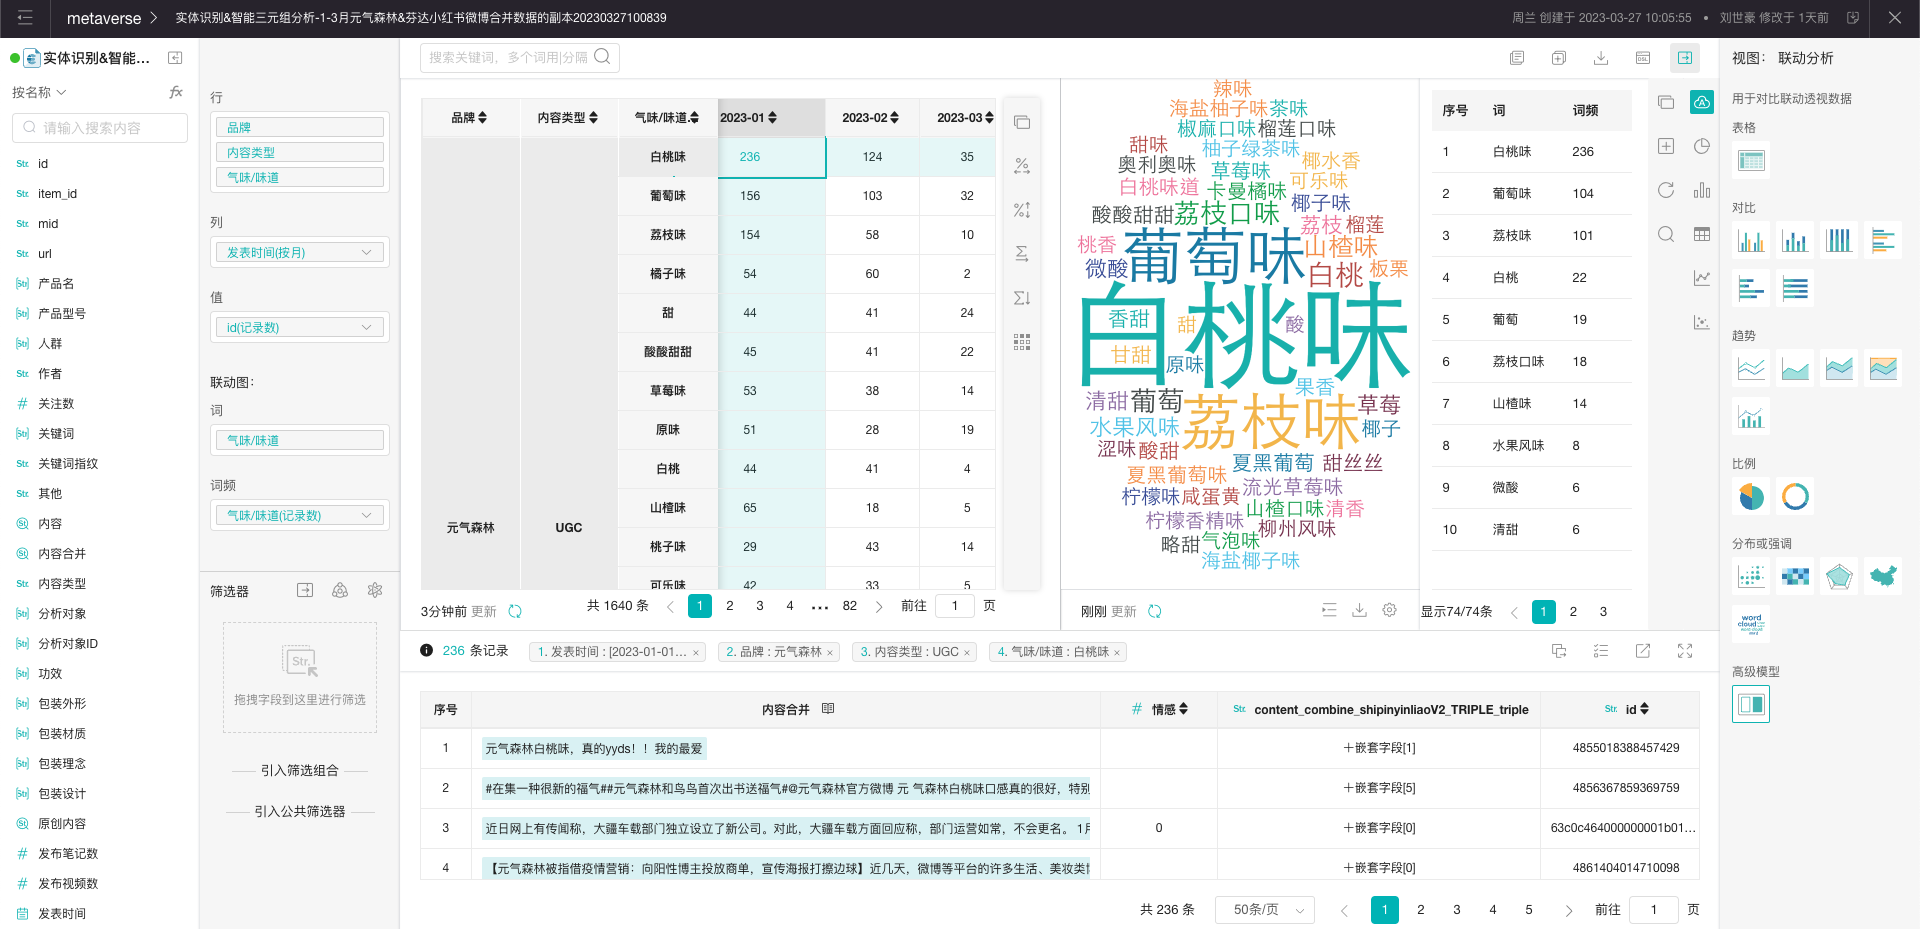
Task: Go to page 5 of detail records
Action: point(1529,910)
